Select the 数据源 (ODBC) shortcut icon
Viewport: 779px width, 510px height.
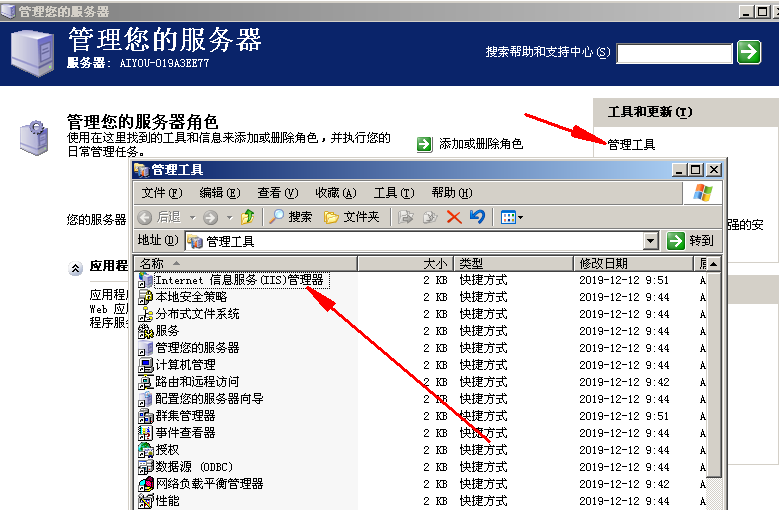point(145,467)
